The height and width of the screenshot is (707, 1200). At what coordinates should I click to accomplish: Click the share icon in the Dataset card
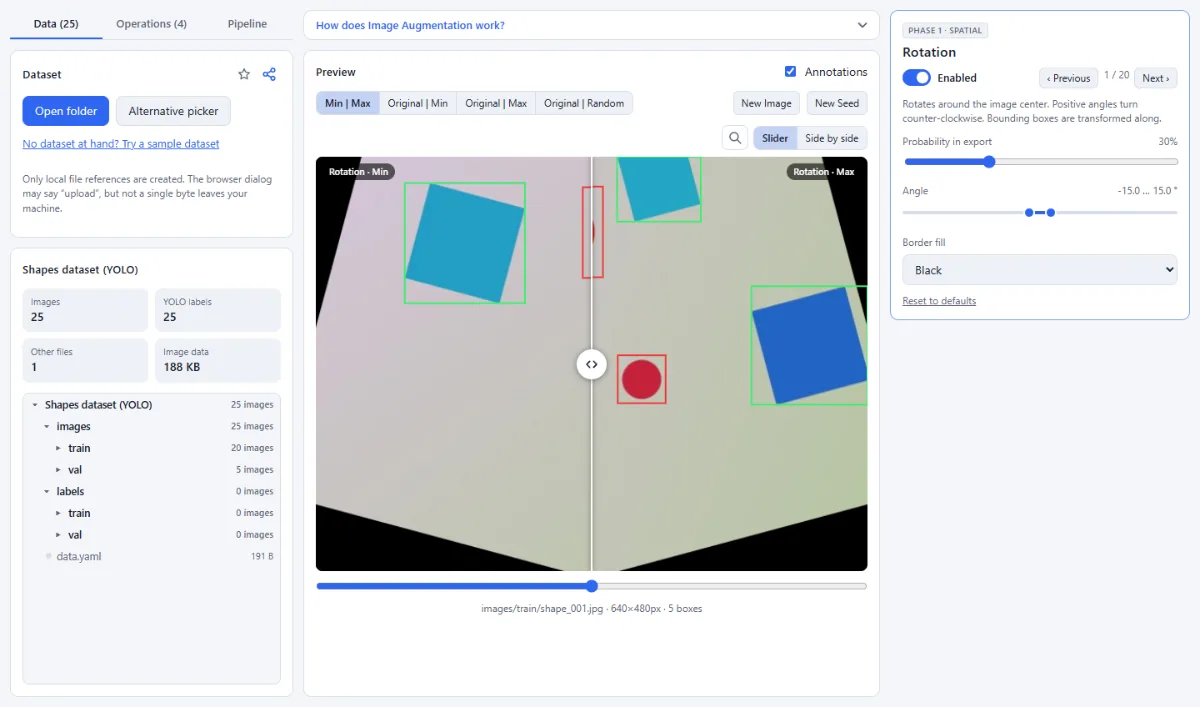269,74
